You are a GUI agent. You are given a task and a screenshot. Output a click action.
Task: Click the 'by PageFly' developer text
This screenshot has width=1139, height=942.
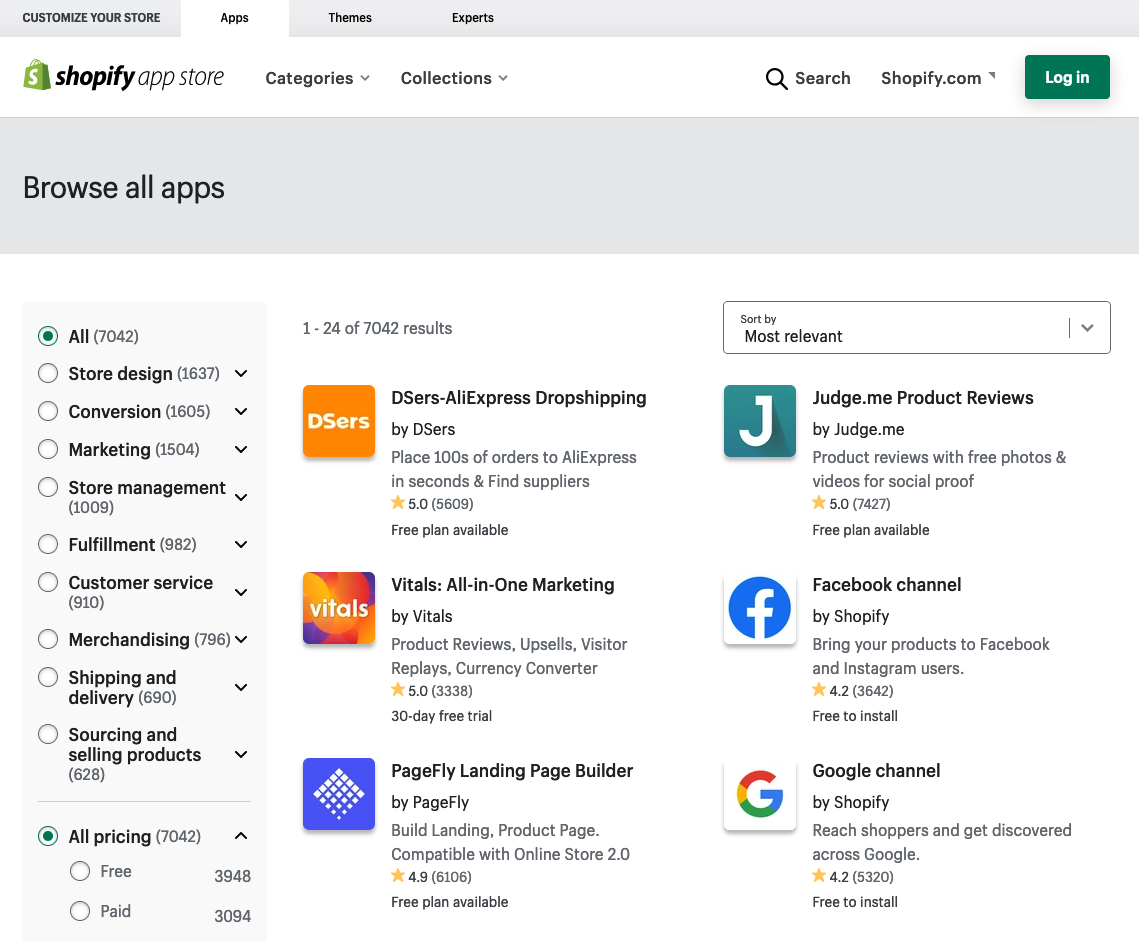coord(430,803)
